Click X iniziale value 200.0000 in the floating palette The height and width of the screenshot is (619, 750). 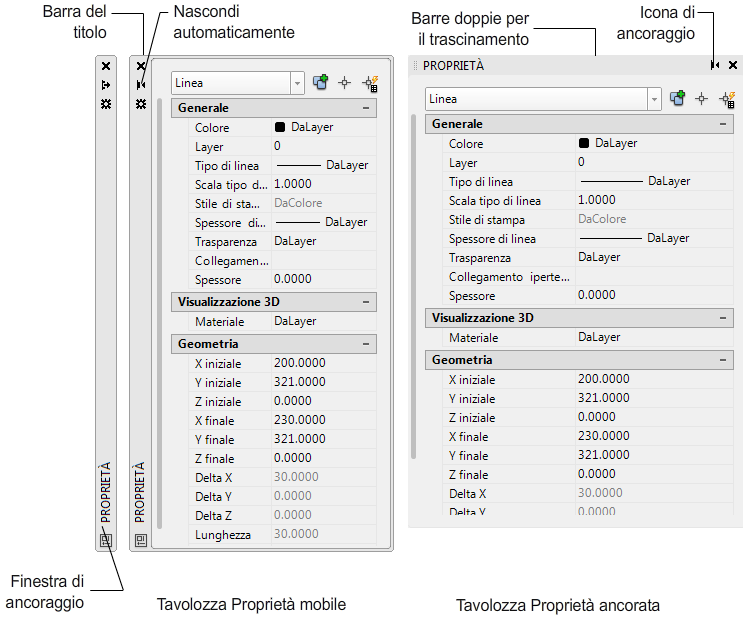point(324,363)
